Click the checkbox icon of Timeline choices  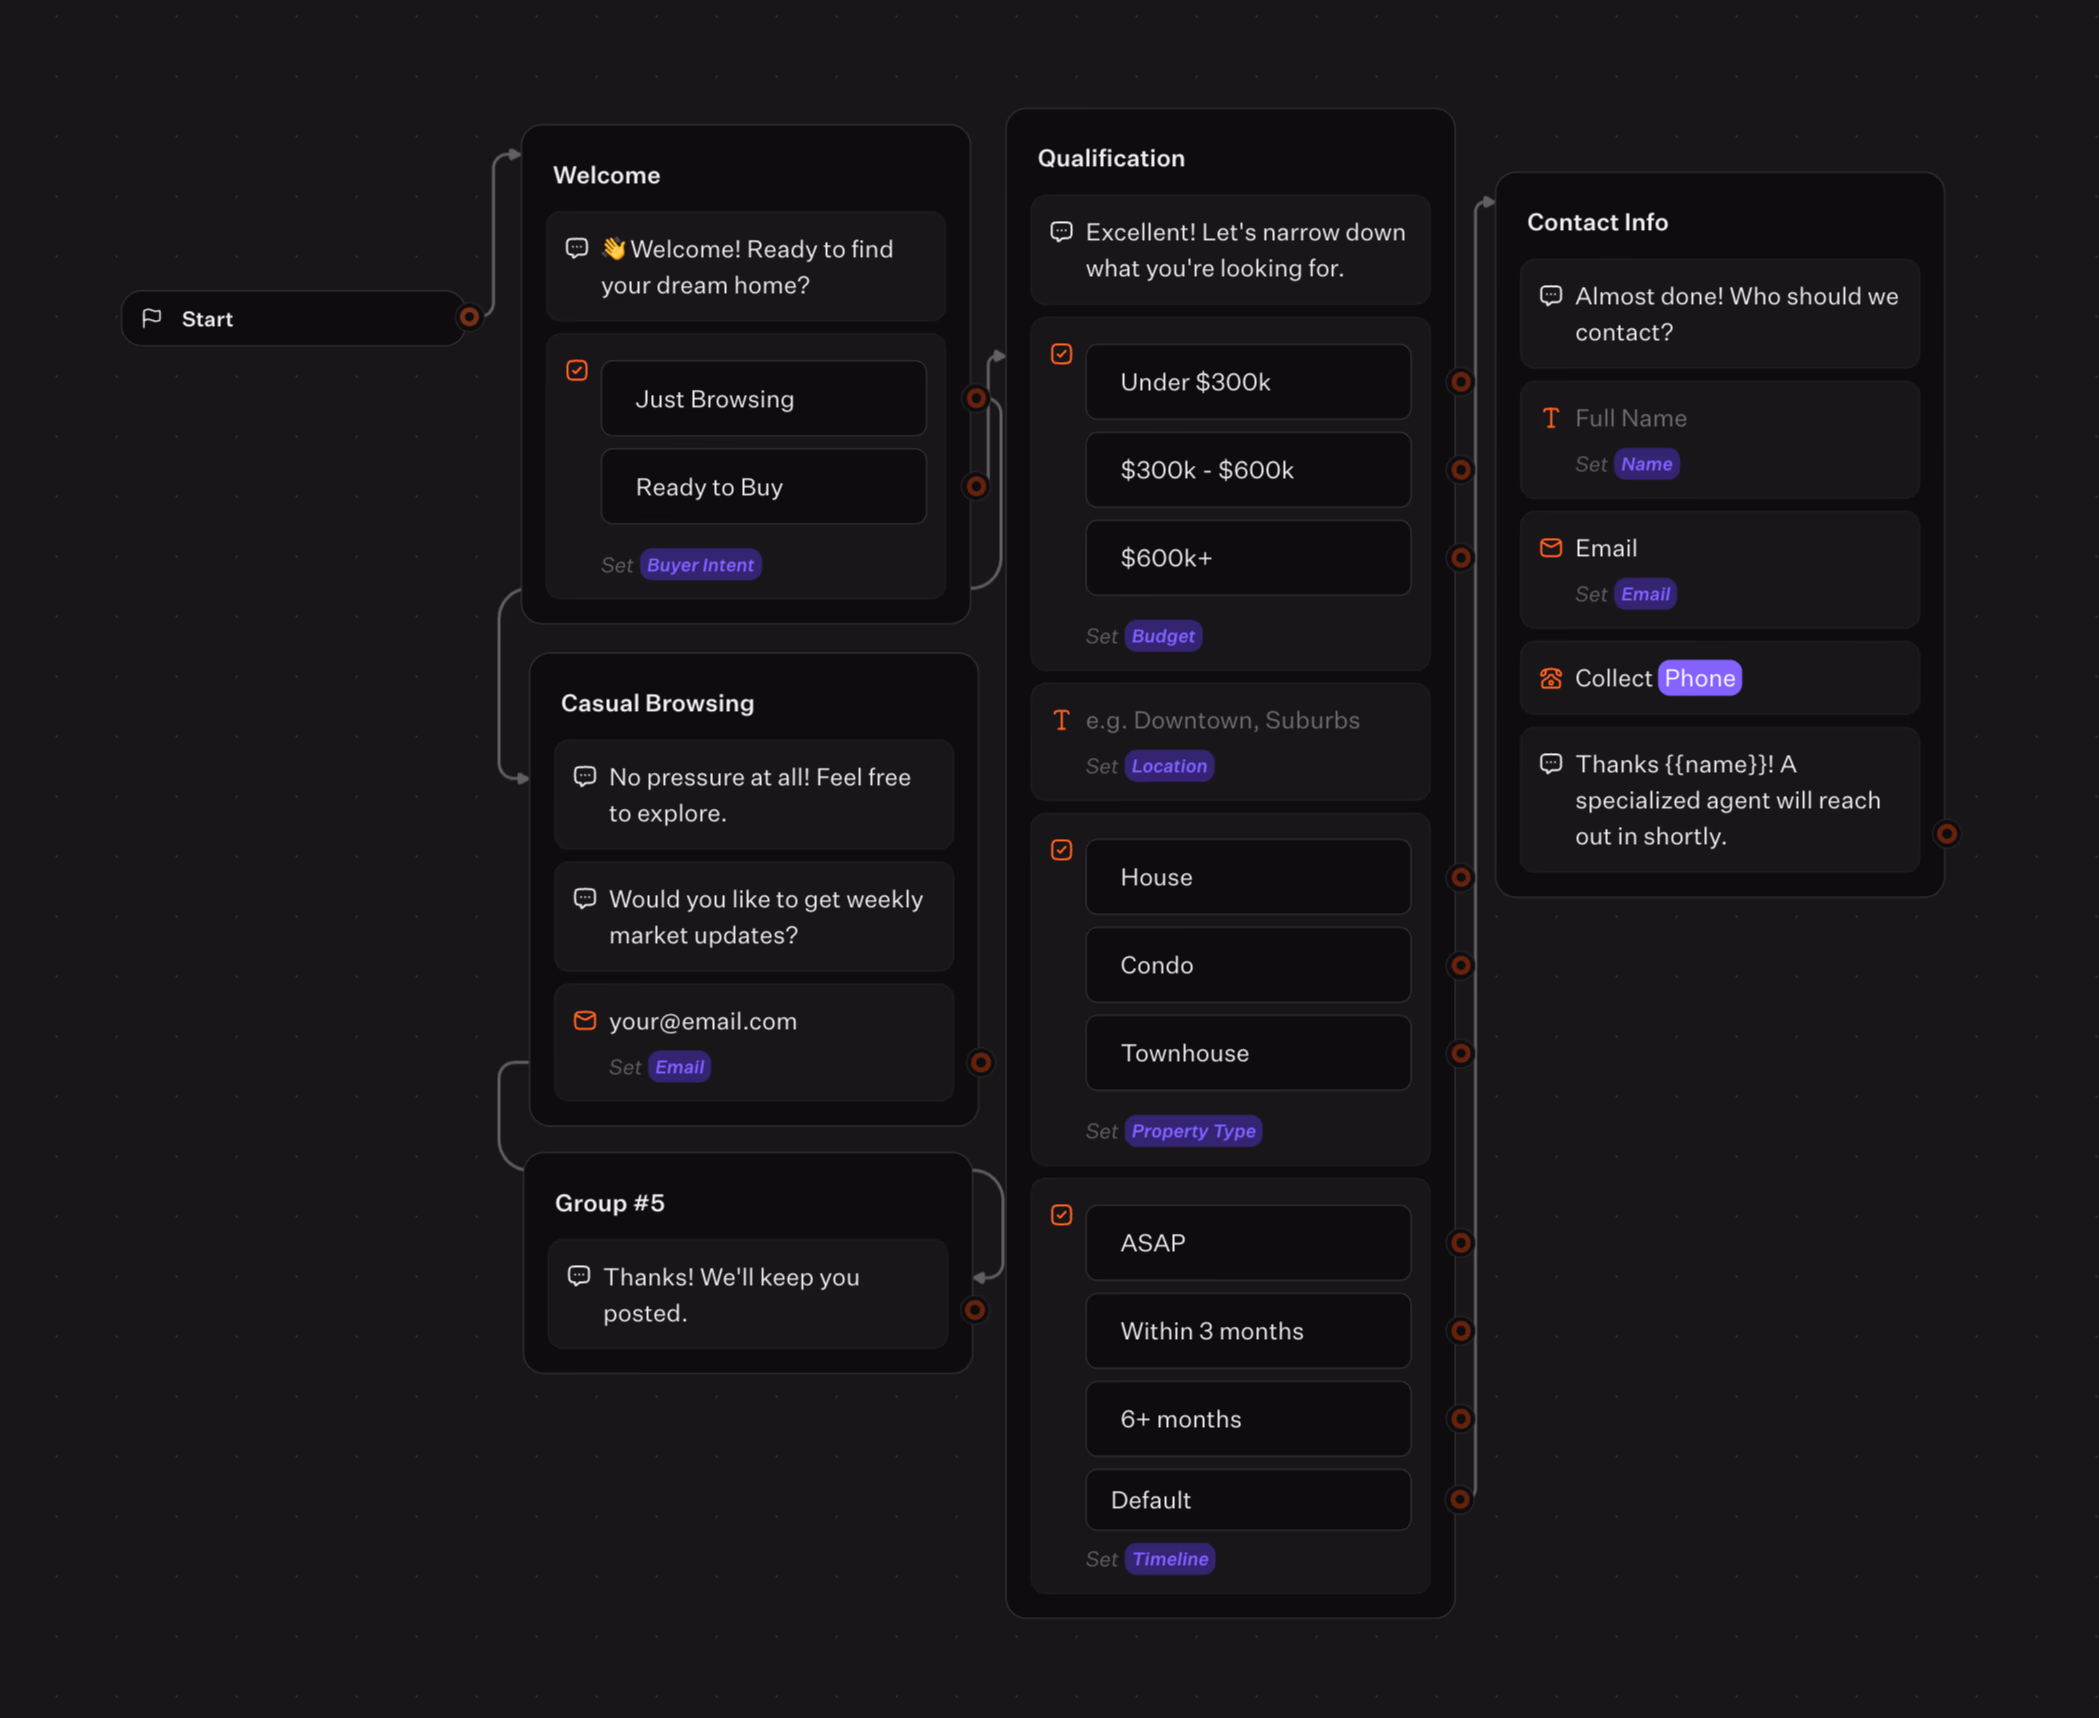(1061, 1215)
